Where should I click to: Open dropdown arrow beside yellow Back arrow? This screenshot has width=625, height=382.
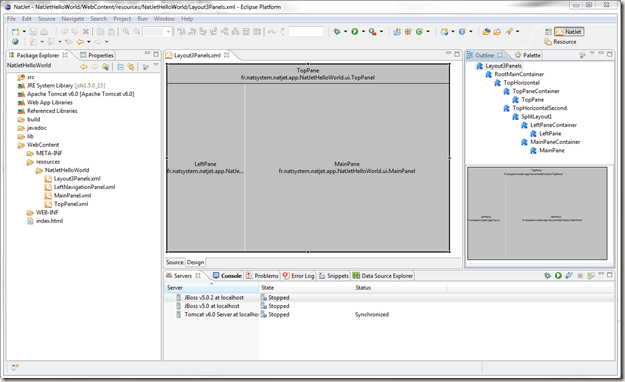pyautogui.click(x=88, y=41)
